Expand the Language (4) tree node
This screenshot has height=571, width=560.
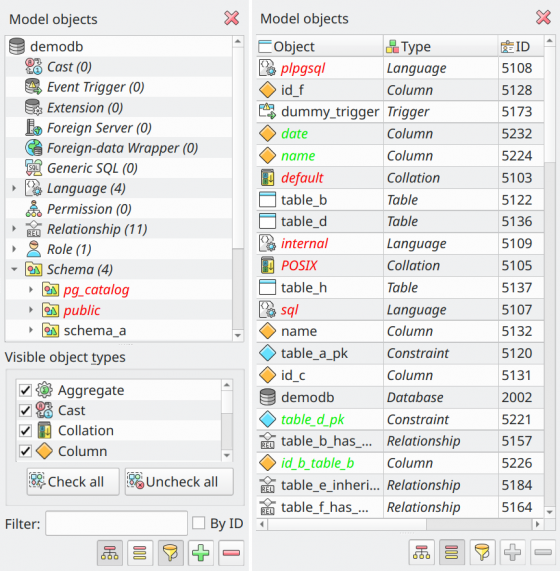14,189
